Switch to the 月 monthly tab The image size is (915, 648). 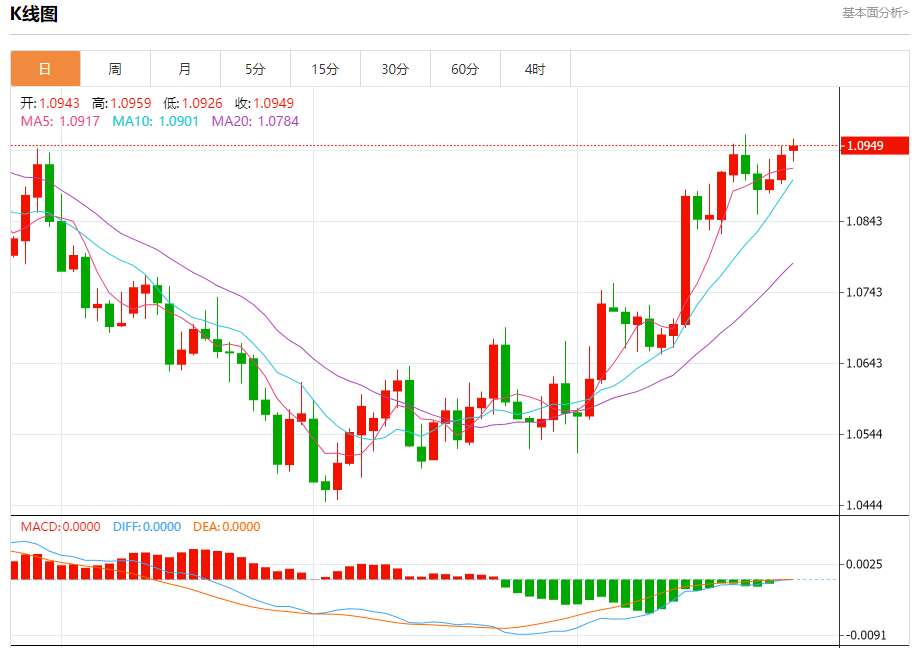[x=186, y=69]
